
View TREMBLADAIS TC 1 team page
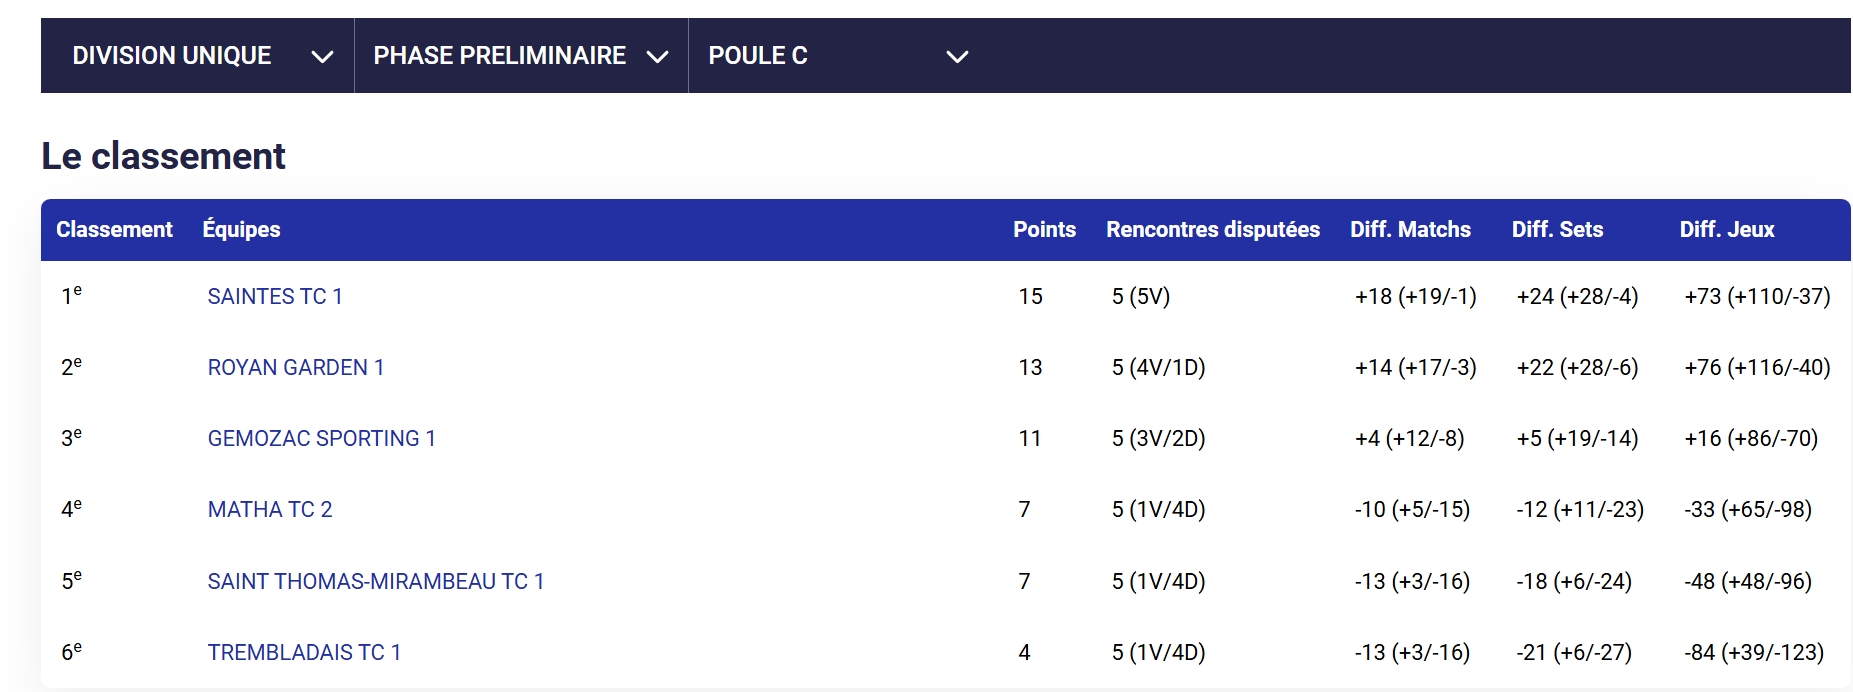pos(304,653)
